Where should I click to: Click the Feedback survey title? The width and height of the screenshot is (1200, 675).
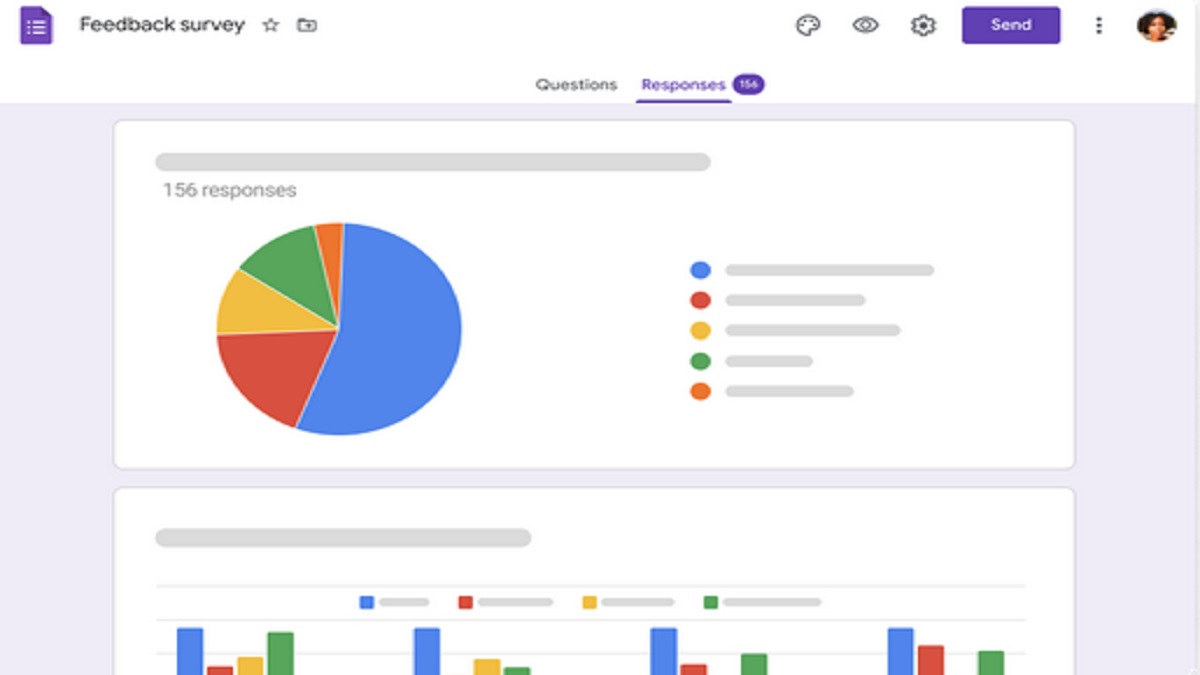162,26
